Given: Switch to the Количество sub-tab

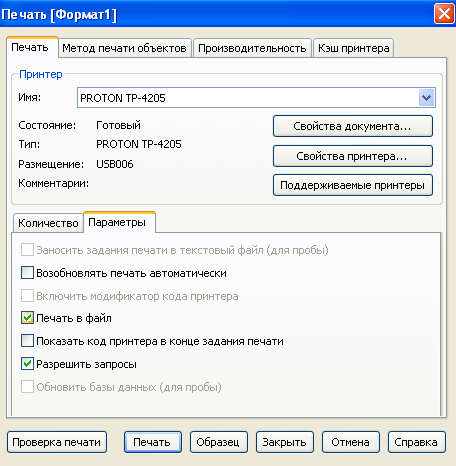Looking at the screenshot, I should click(48, 223).
